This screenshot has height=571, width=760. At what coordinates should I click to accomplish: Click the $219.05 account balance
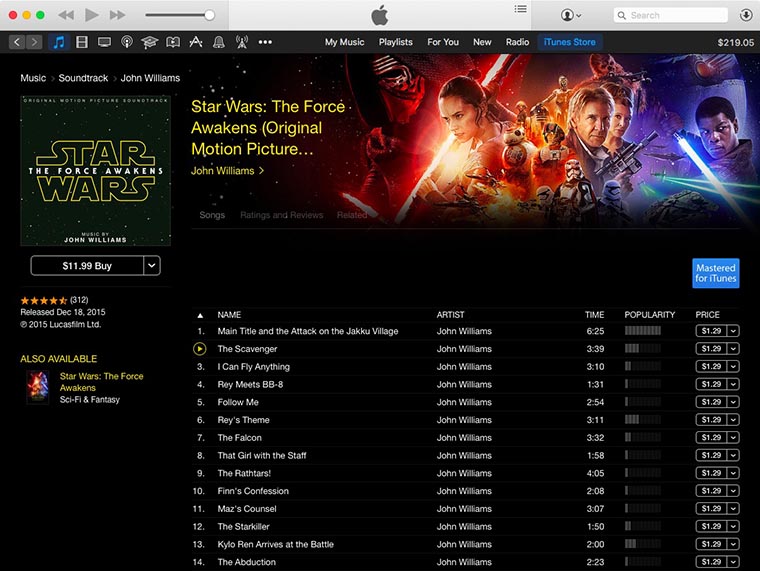click(736, 43)
